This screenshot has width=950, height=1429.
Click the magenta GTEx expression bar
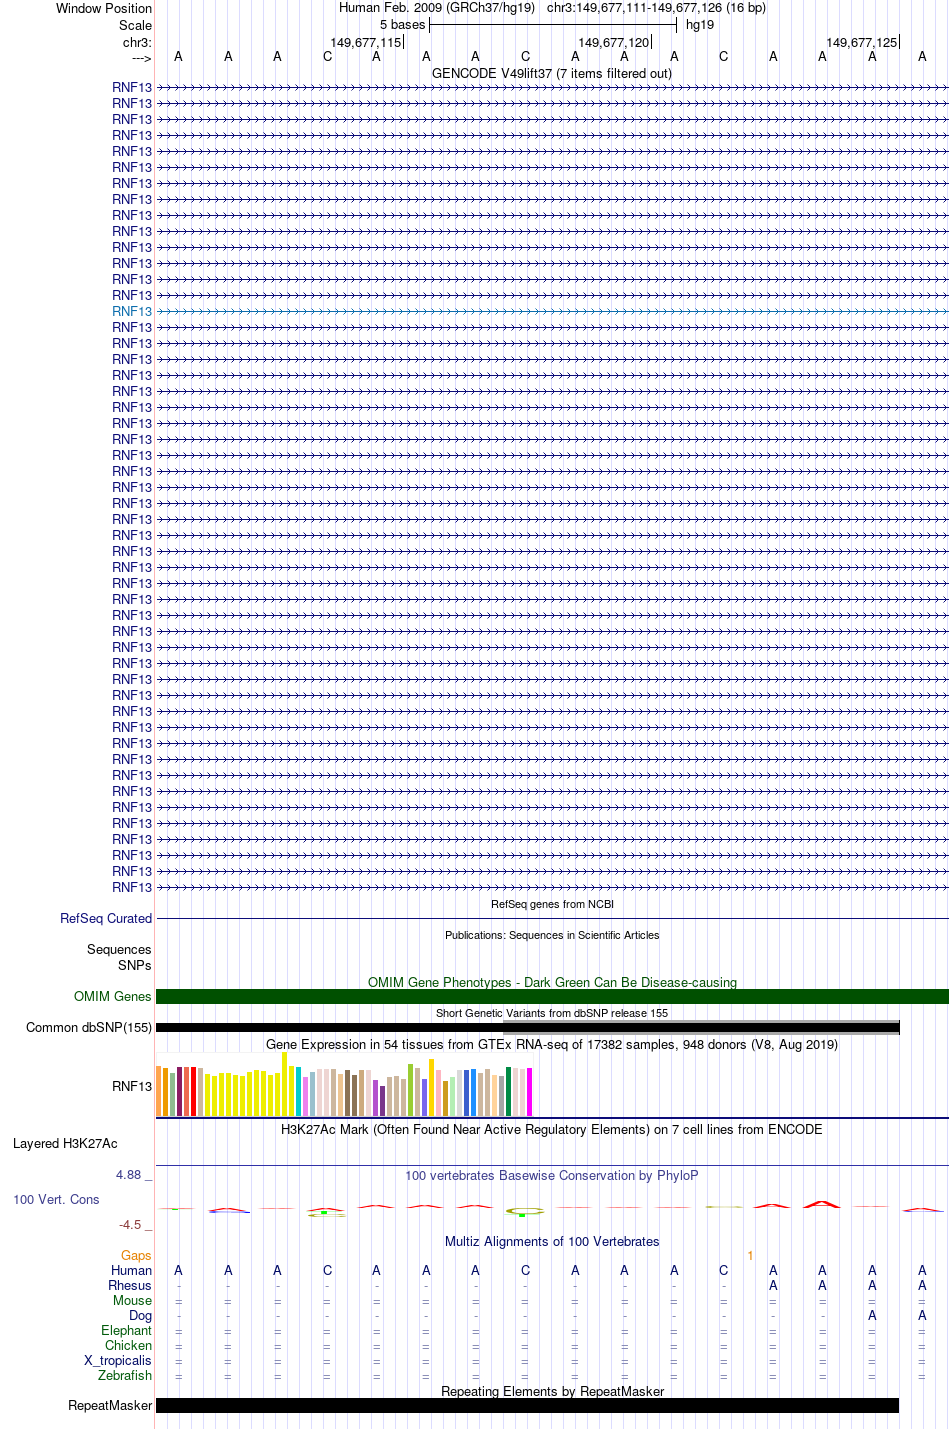[529, 1091]
